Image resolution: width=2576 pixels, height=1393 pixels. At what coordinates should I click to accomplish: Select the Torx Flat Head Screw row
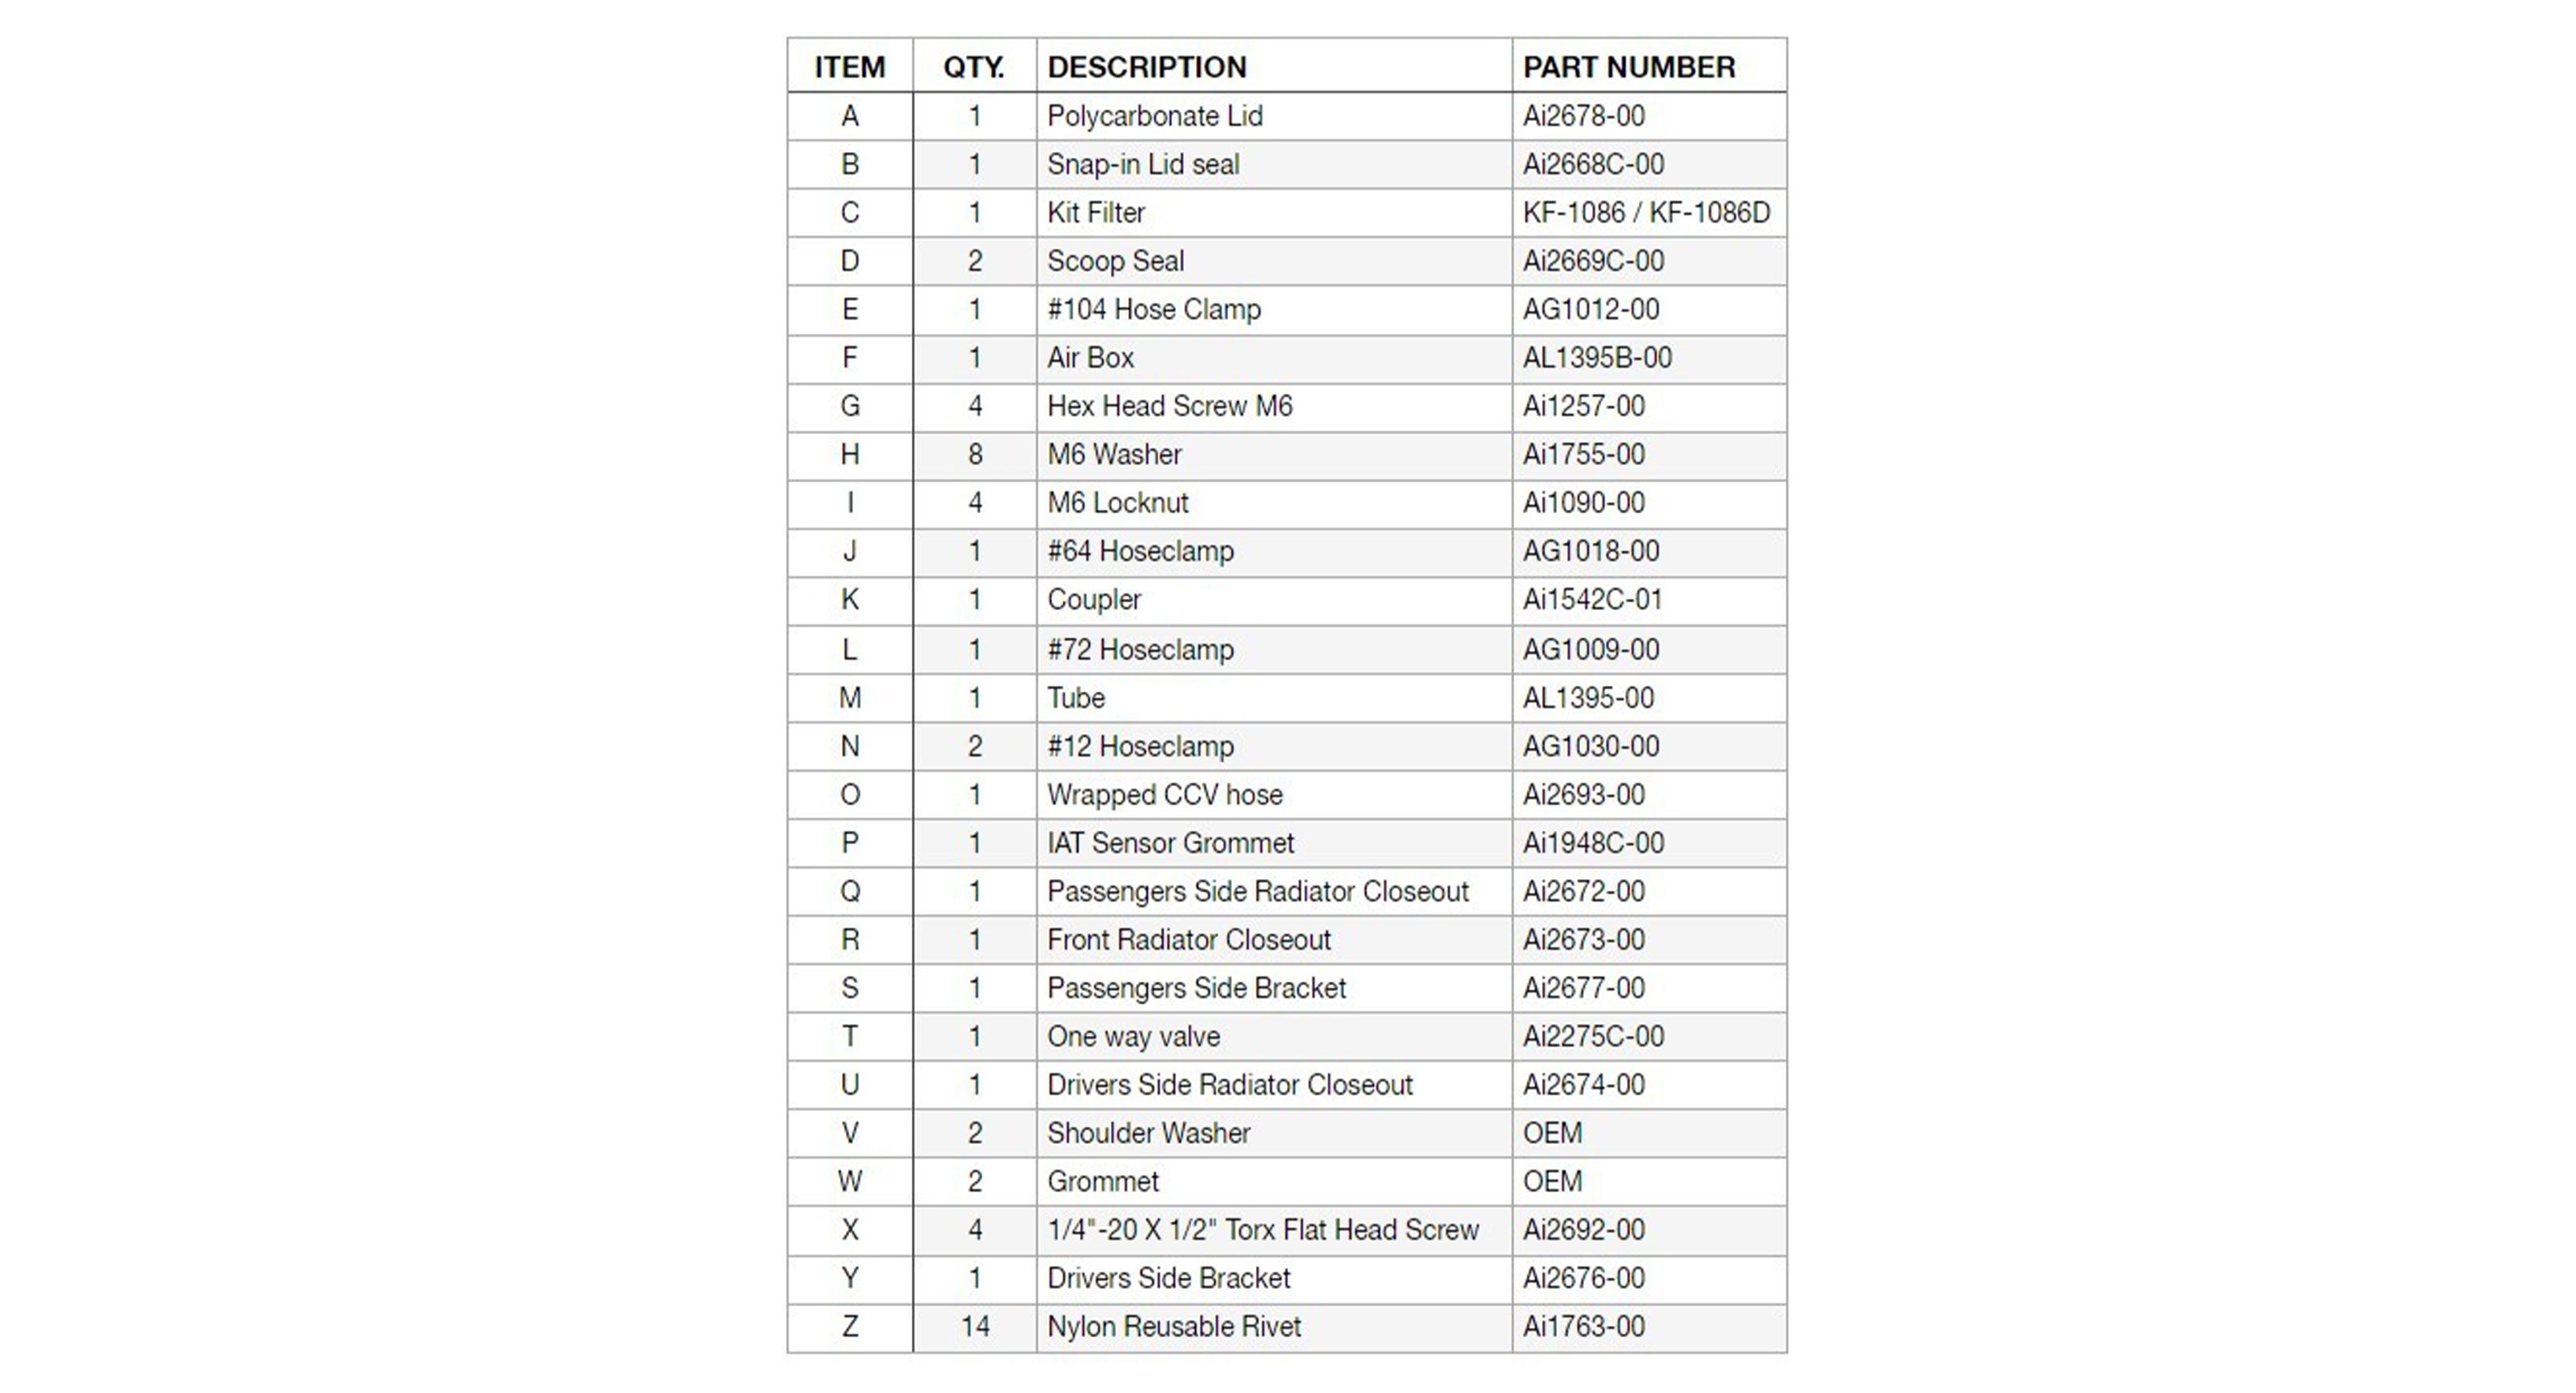(1287, 1230)
